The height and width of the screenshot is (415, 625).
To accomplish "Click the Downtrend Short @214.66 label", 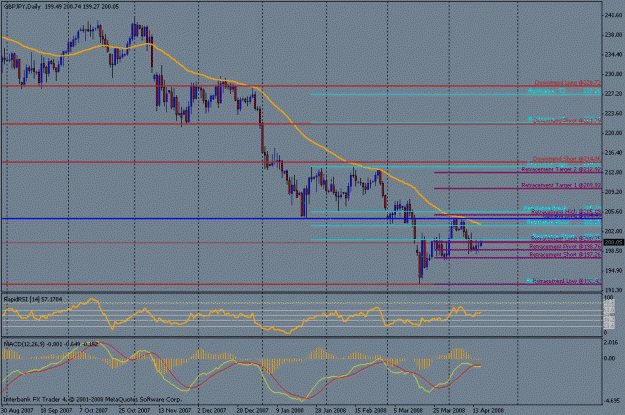I will tap(566, 159).
